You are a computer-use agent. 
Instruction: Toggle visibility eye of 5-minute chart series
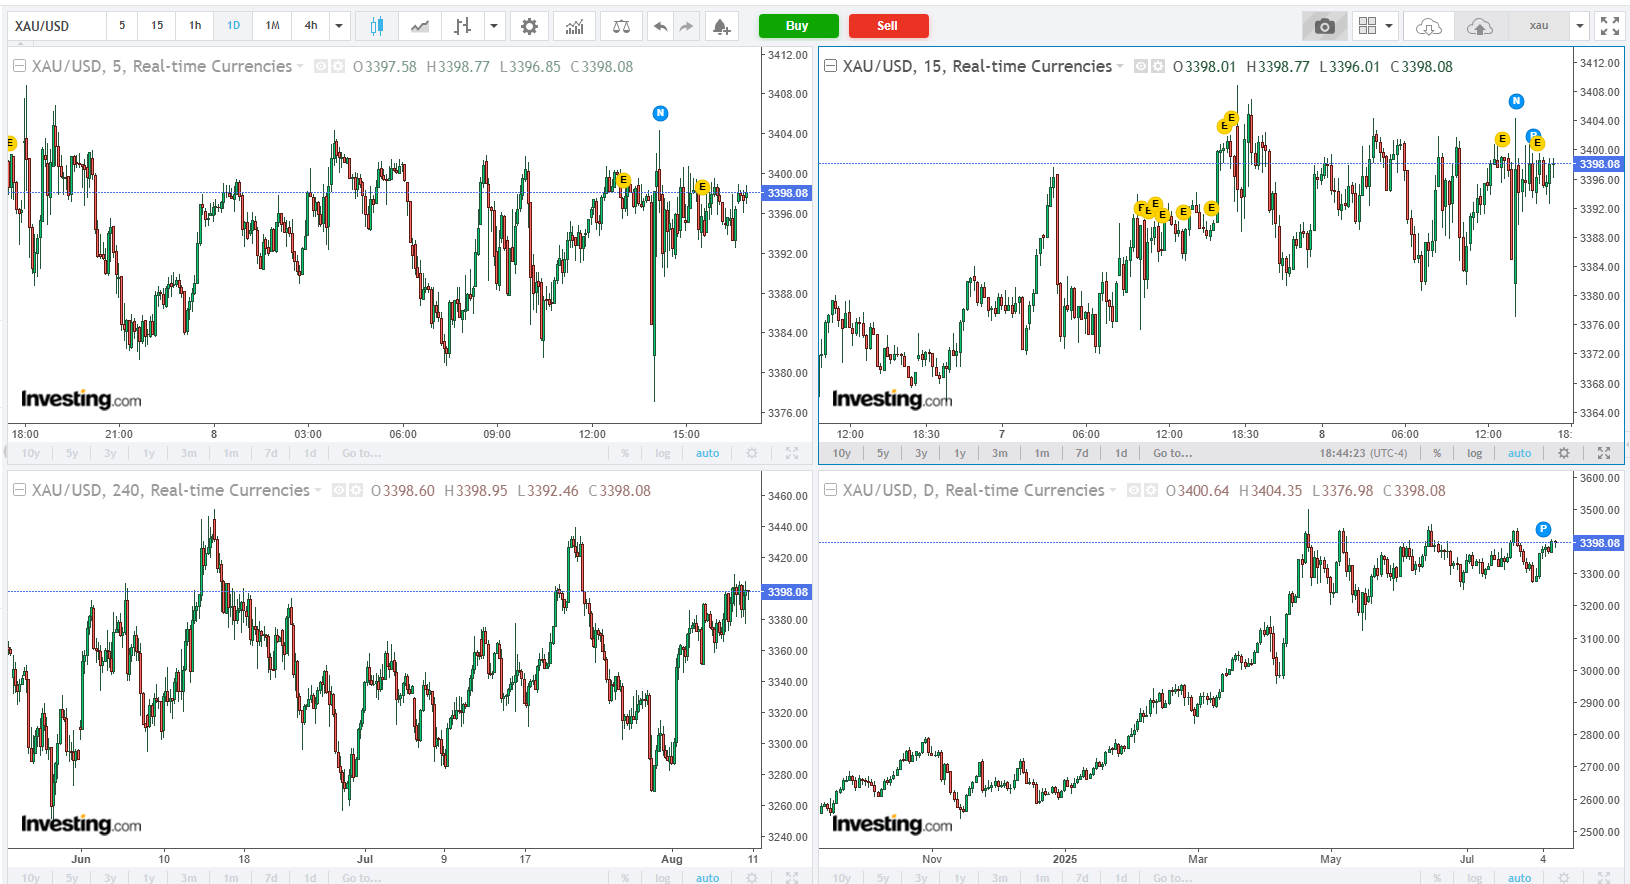pyautogui.click(x=321, y=66)
